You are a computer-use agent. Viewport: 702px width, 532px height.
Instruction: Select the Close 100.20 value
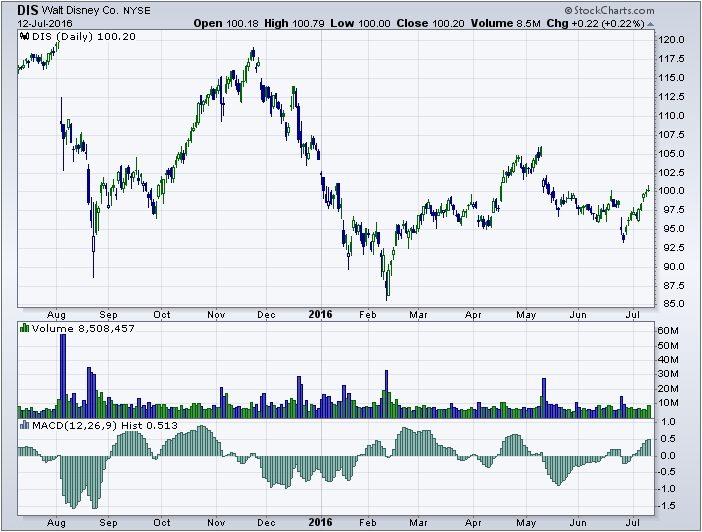coord(430,23)
